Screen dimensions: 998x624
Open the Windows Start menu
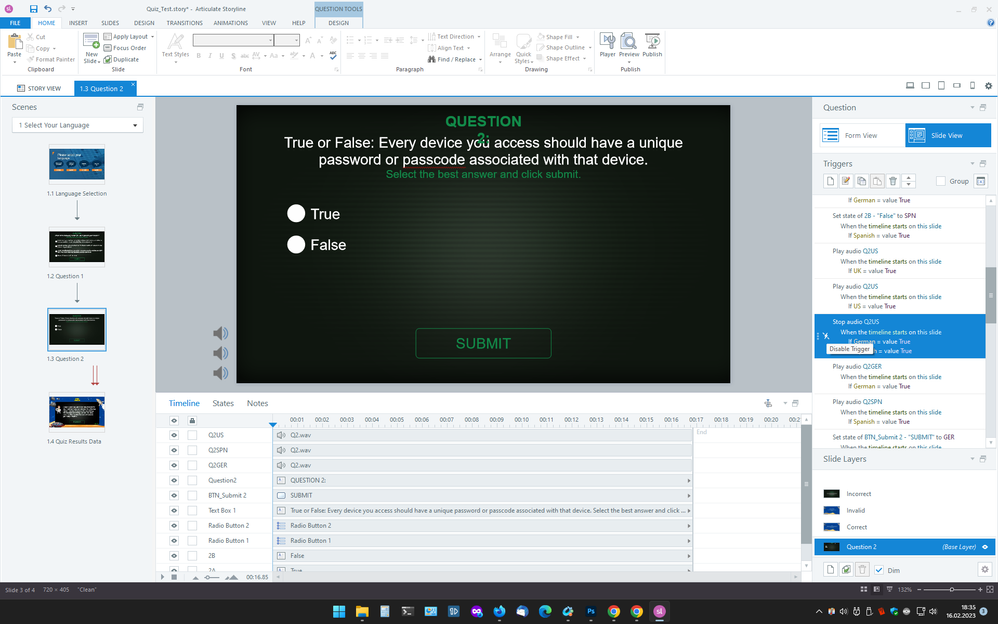(x=339, y=611)
